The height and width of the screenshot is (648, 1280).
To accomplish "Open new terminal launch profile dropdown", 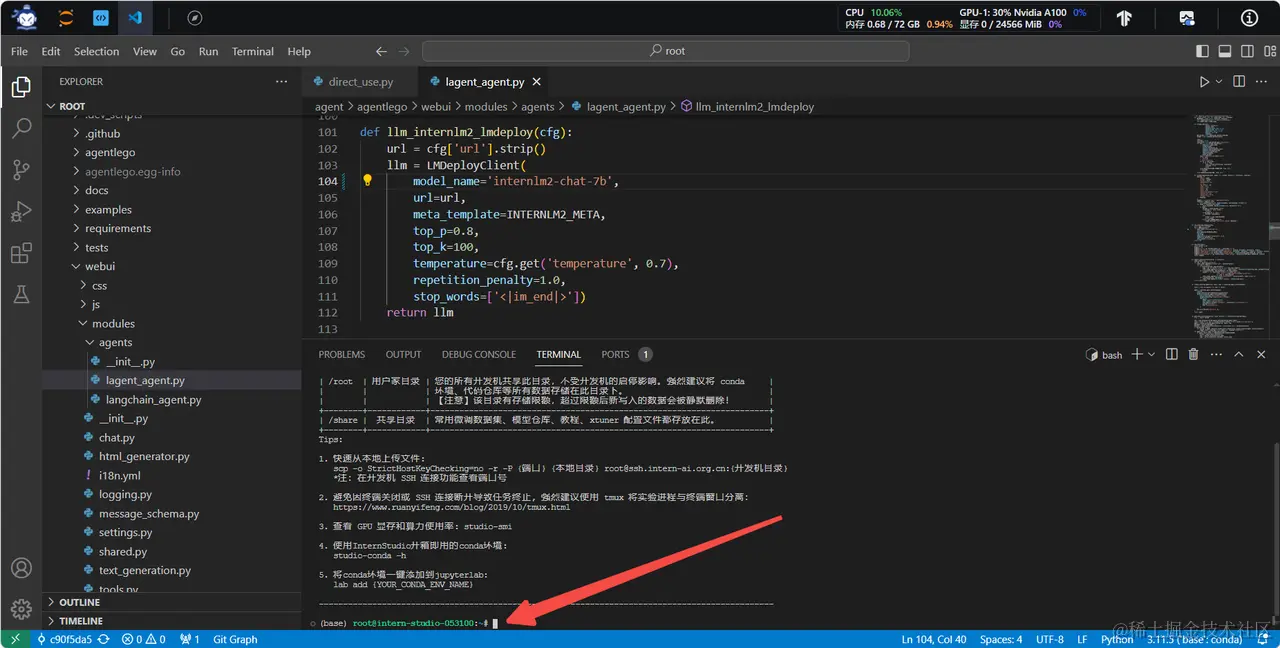I will coord(1152,354).
